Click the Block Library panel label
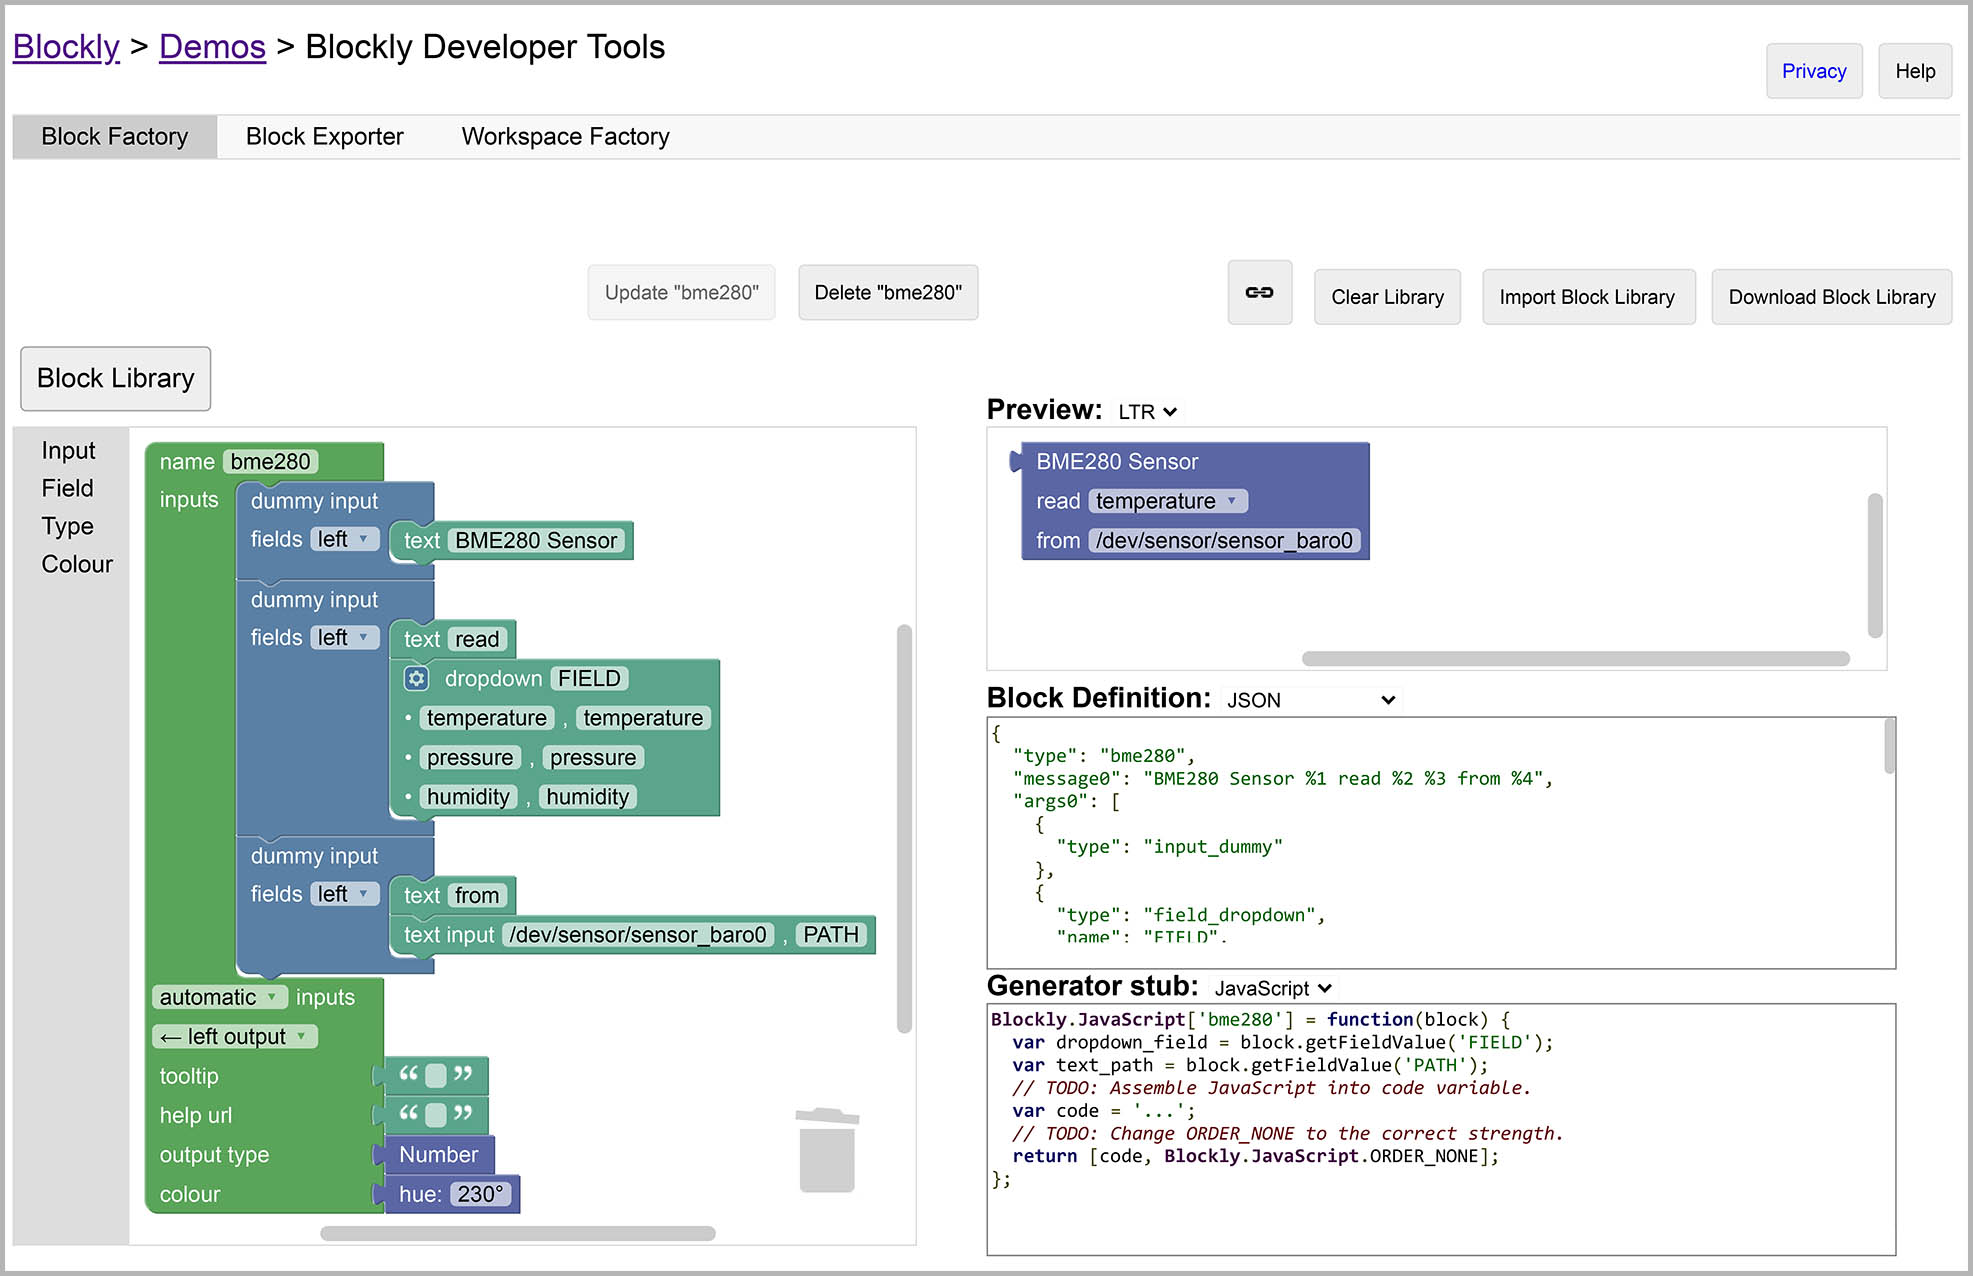 pyautogui.click(x=115, y=377)
